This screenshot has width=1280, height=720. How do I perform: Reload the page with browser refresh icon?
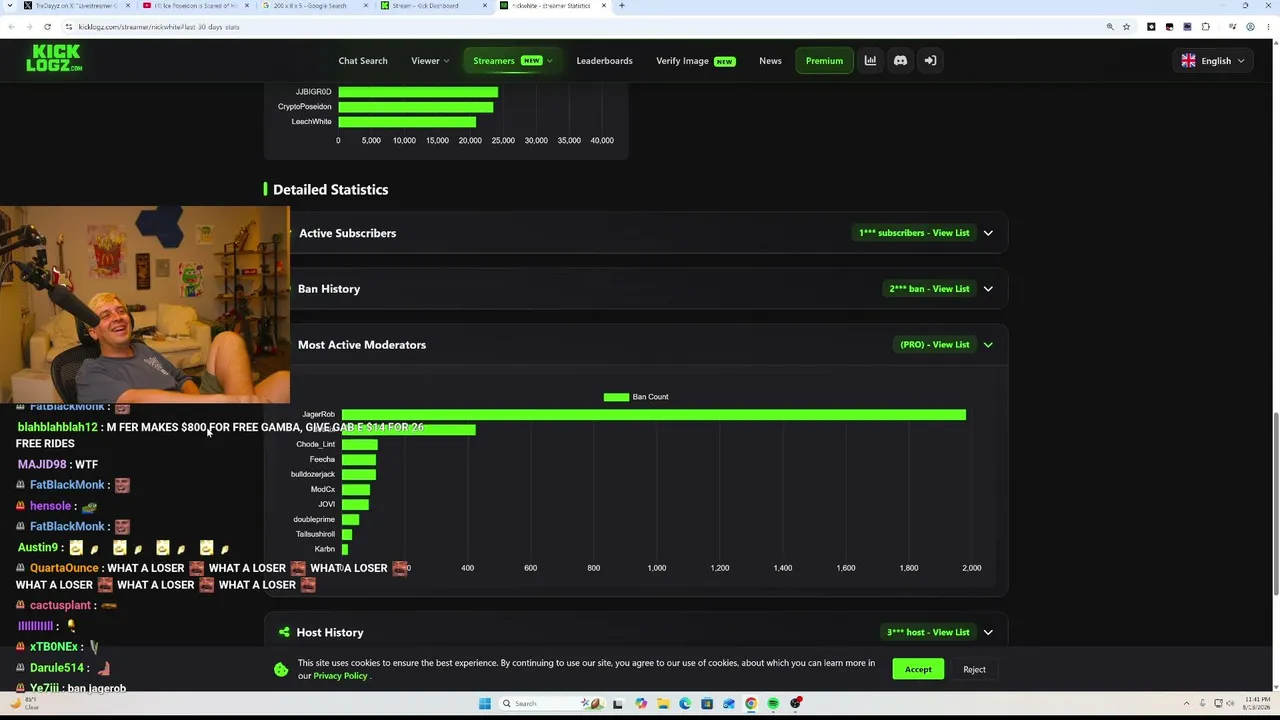pyautogui.click(x=47, y=27)
